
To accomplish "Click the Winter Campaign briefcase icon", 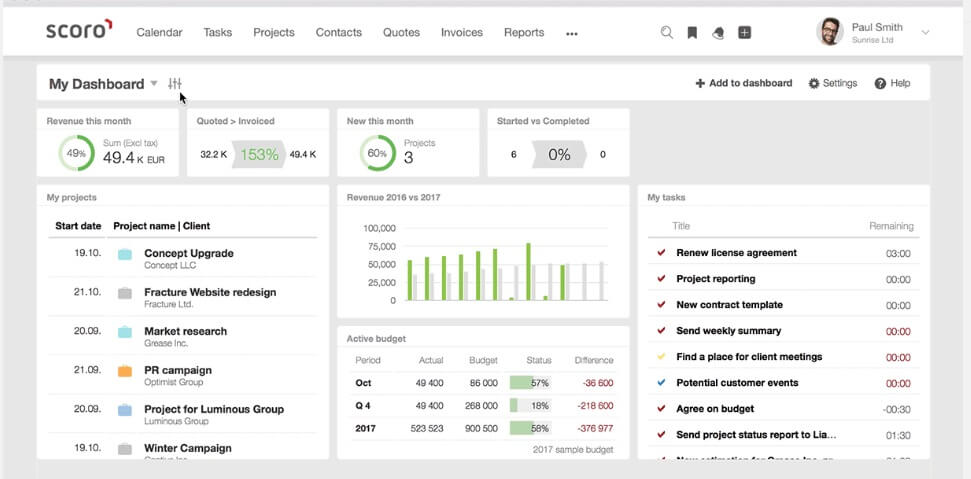I will (x=124, y=449).
